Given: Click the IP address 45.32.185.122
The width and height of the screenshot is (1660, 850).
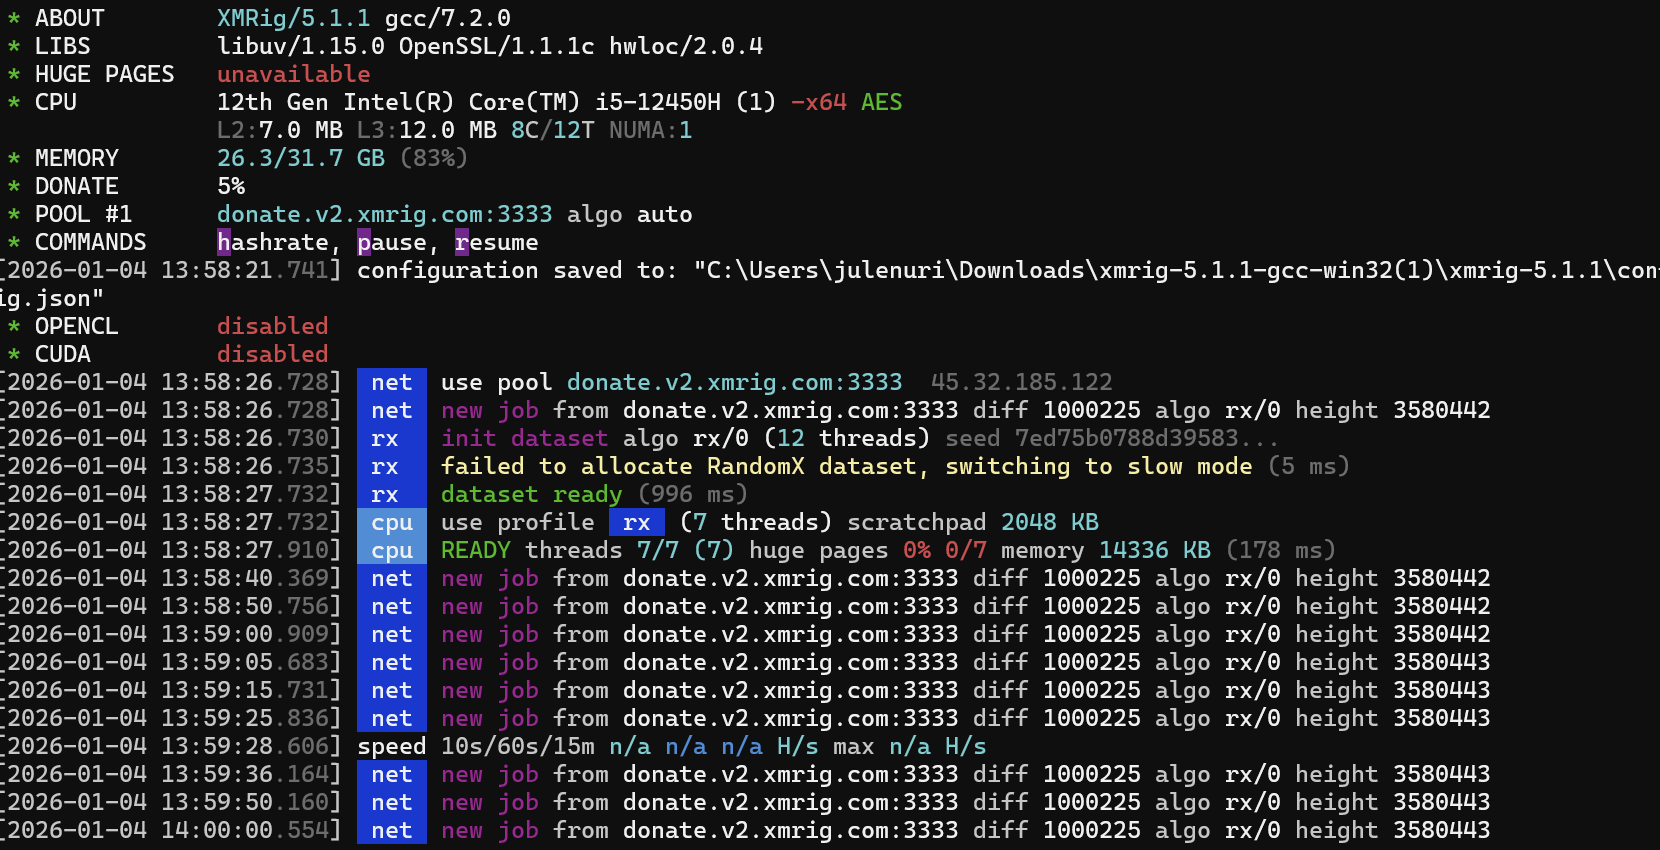Looking at the screenshot, I should [1021, 383].
